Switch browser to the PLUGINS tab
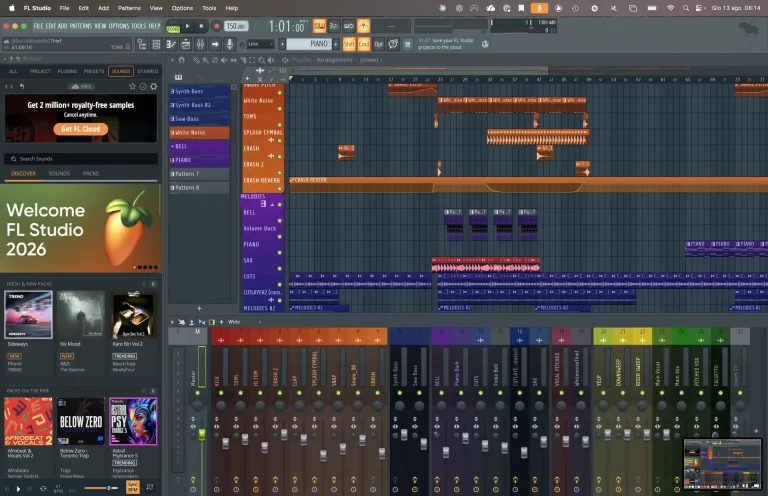Image resolution: width=768 pixels, height=496 pixels. [67, 71]
